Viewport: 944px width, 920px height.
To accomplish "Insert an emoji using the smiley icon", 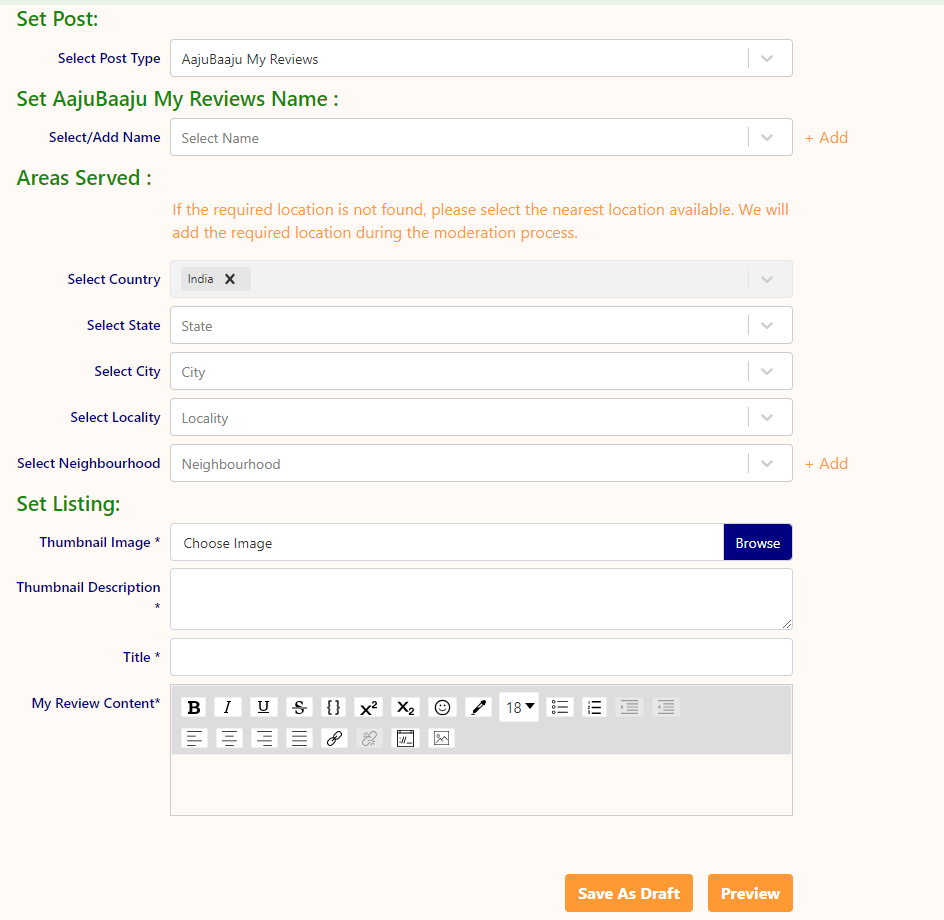I will tap(442, 707).
